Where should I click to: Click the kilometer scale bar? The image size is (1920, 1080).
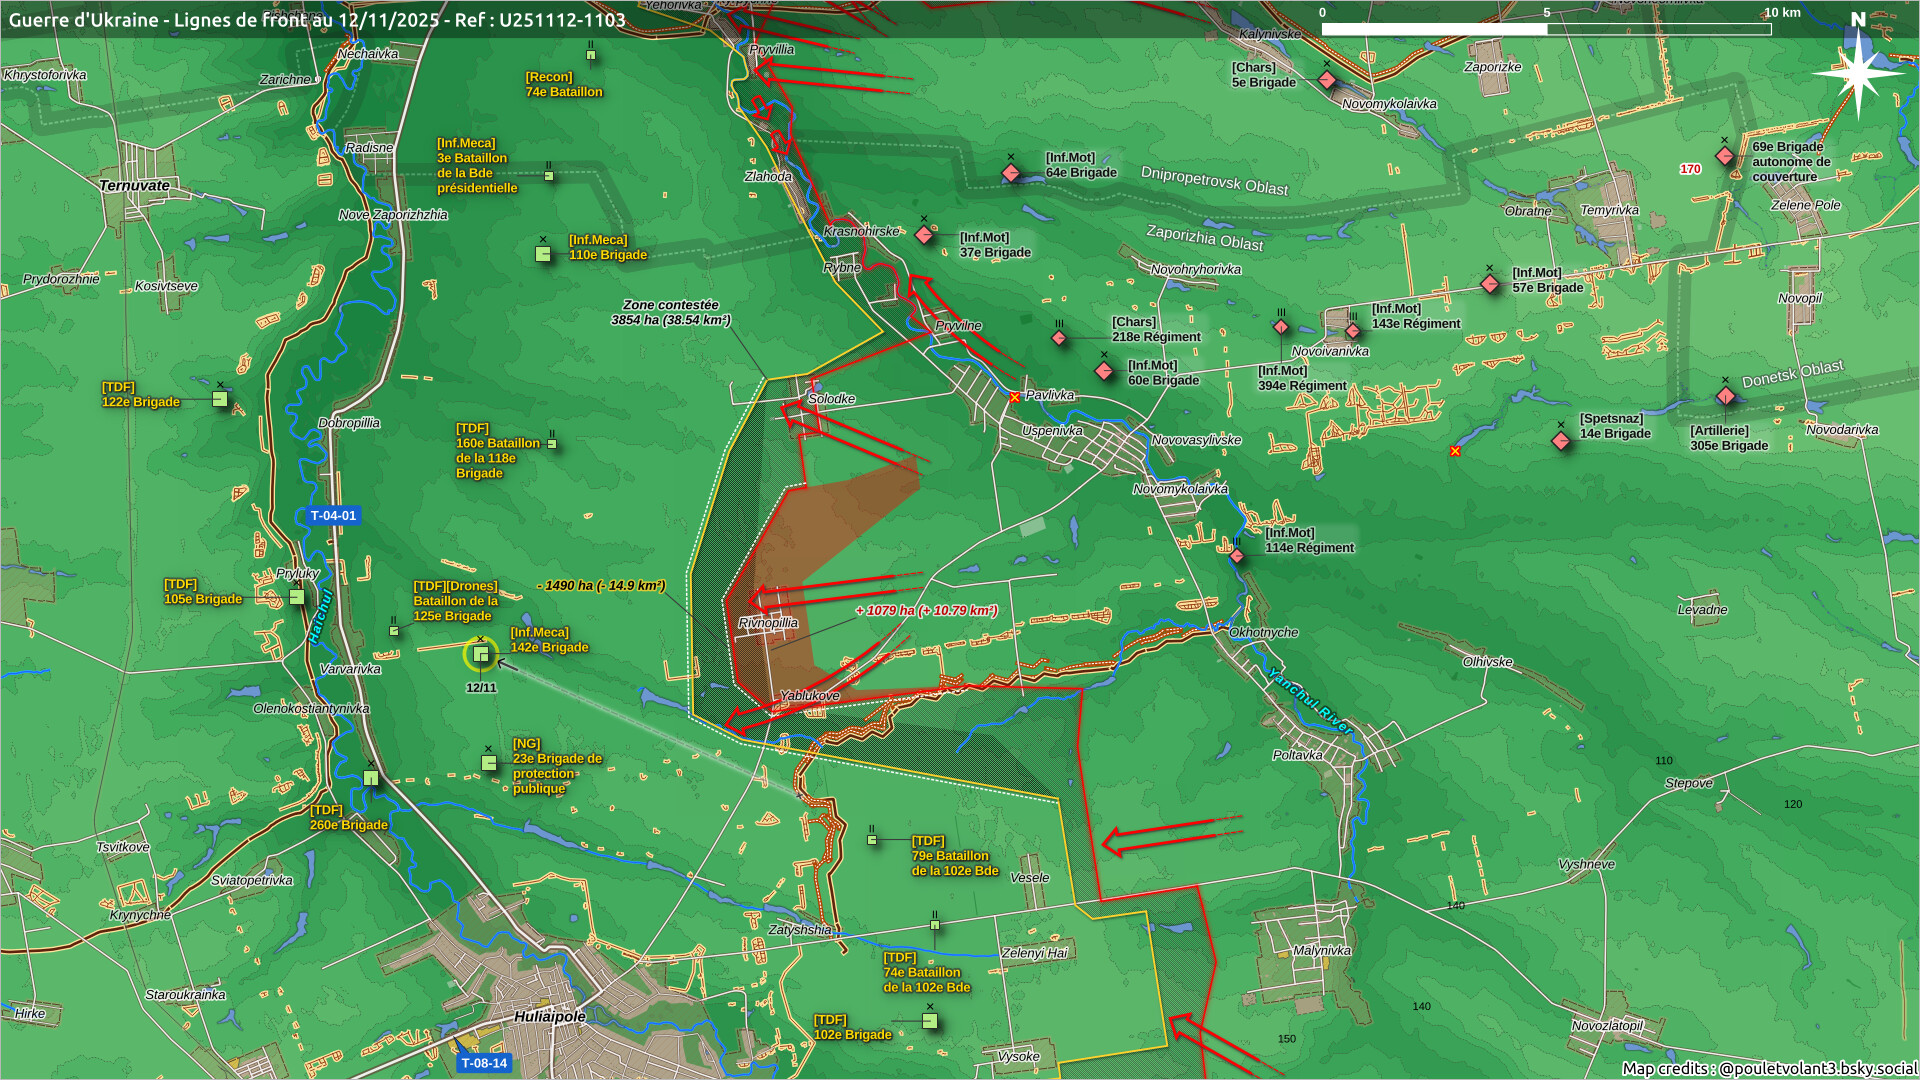(x=1546, y=29)
